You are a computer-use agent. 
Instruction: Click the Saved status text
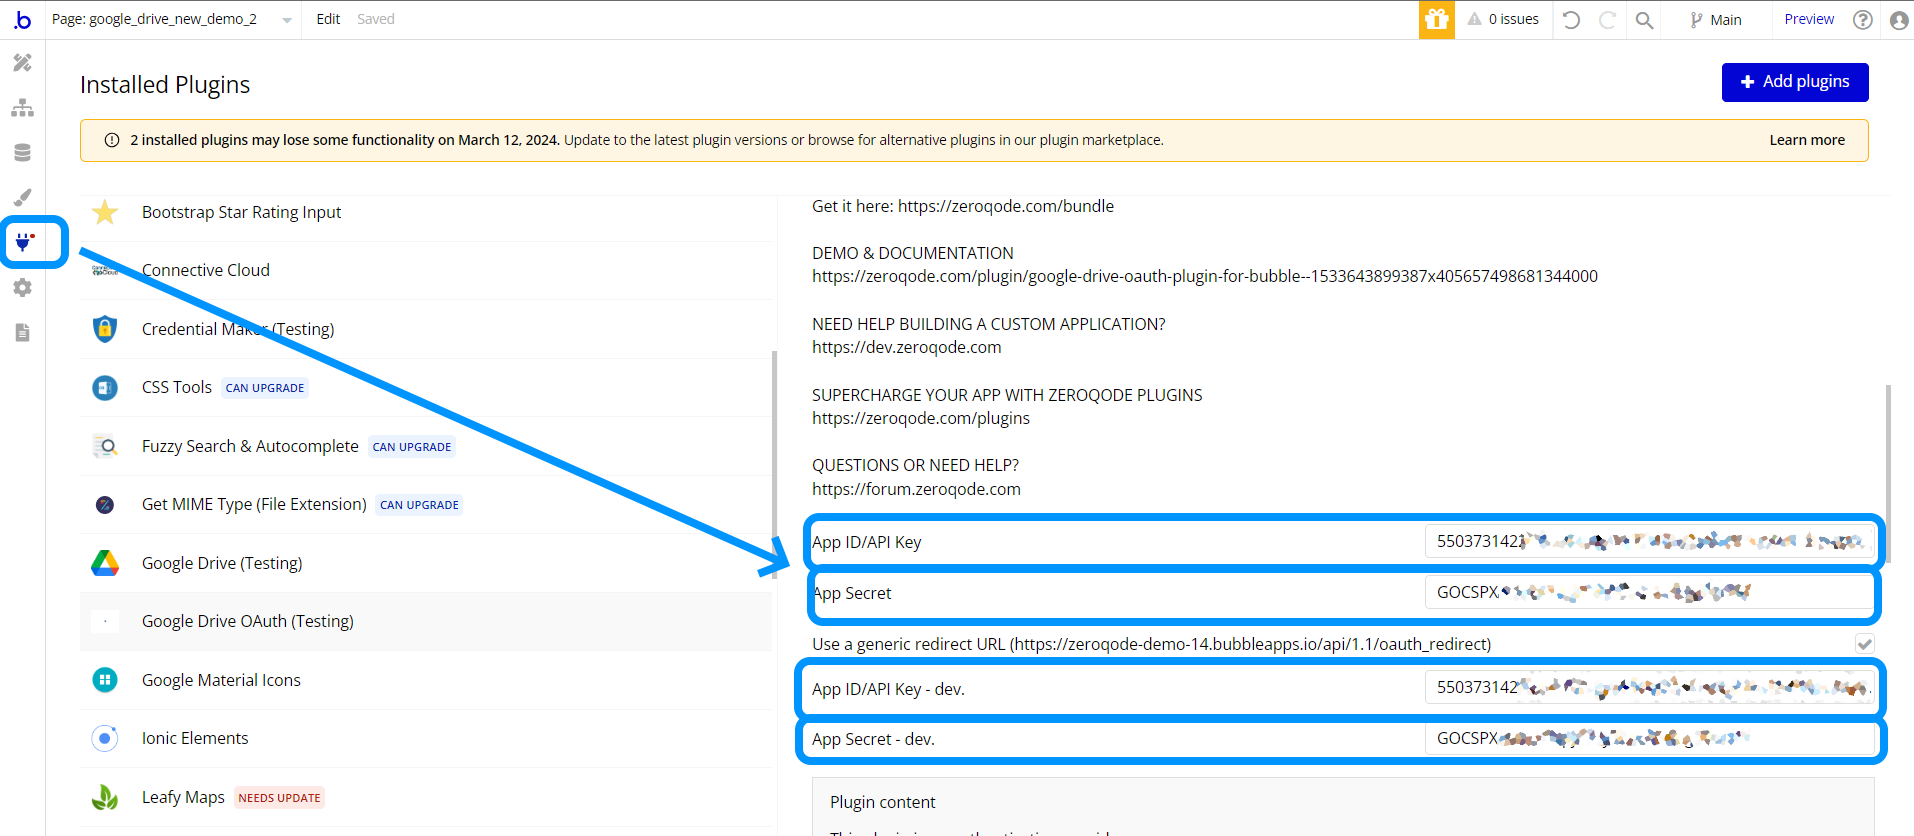pos(376,19)
